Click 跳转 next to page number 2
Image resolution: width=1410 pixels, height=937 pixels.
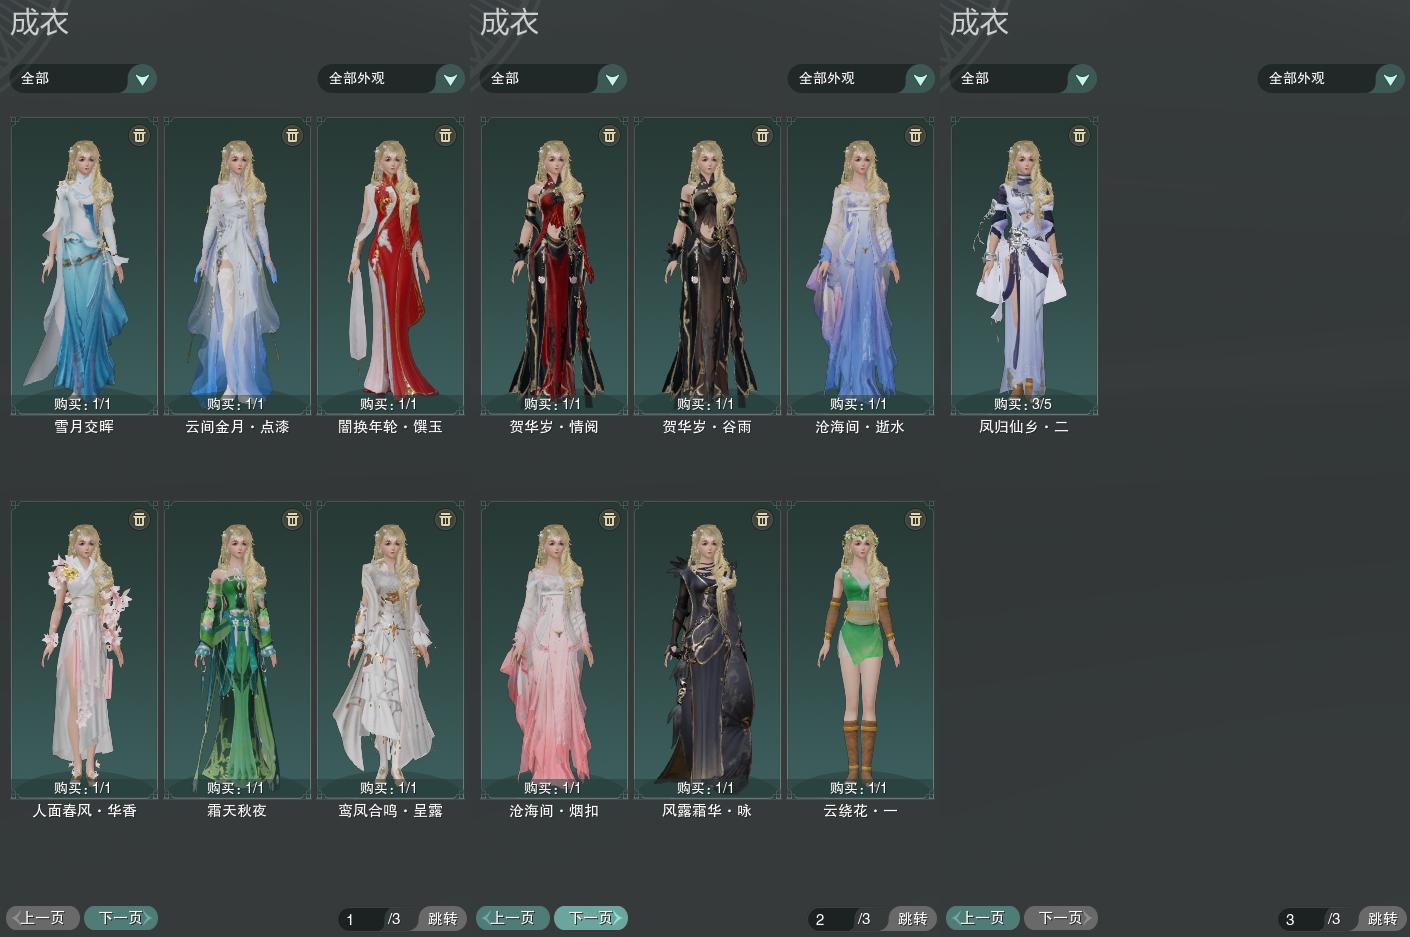pos(912,919)
